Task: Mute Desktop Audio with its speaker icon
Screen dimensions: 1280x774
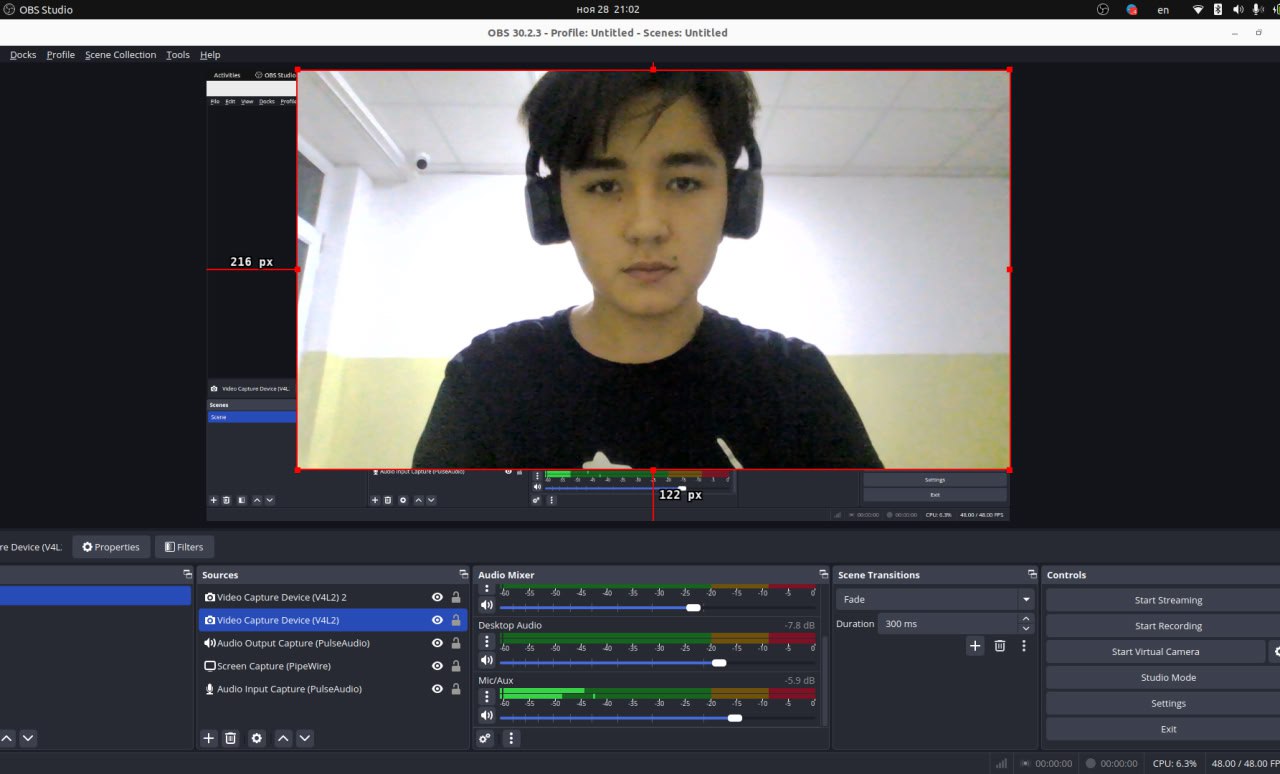Action: tap(487, 660)
